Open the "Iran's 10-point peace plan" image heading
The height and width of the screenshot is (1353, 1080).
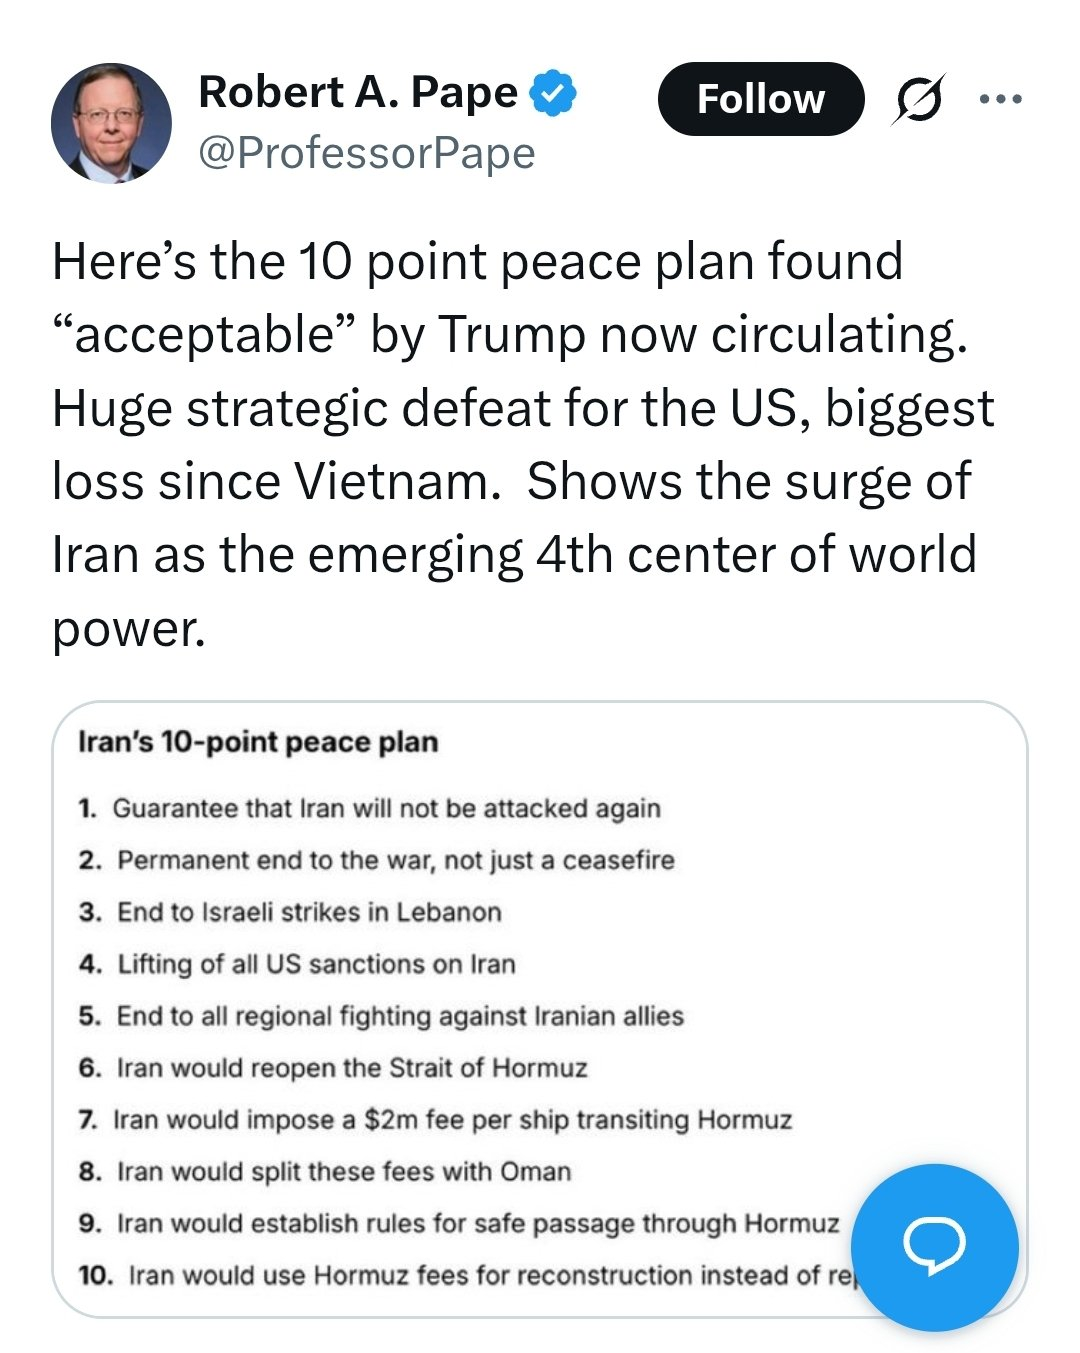click(258, 742)
